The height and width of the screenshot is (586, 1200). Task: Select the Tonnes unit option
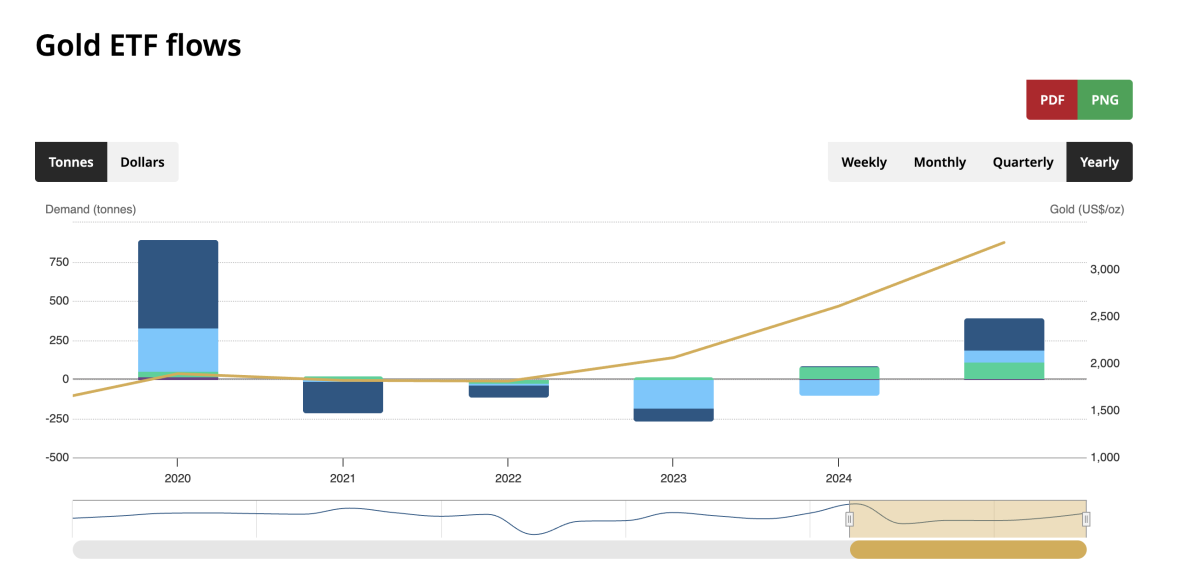(x=71, y=161)
